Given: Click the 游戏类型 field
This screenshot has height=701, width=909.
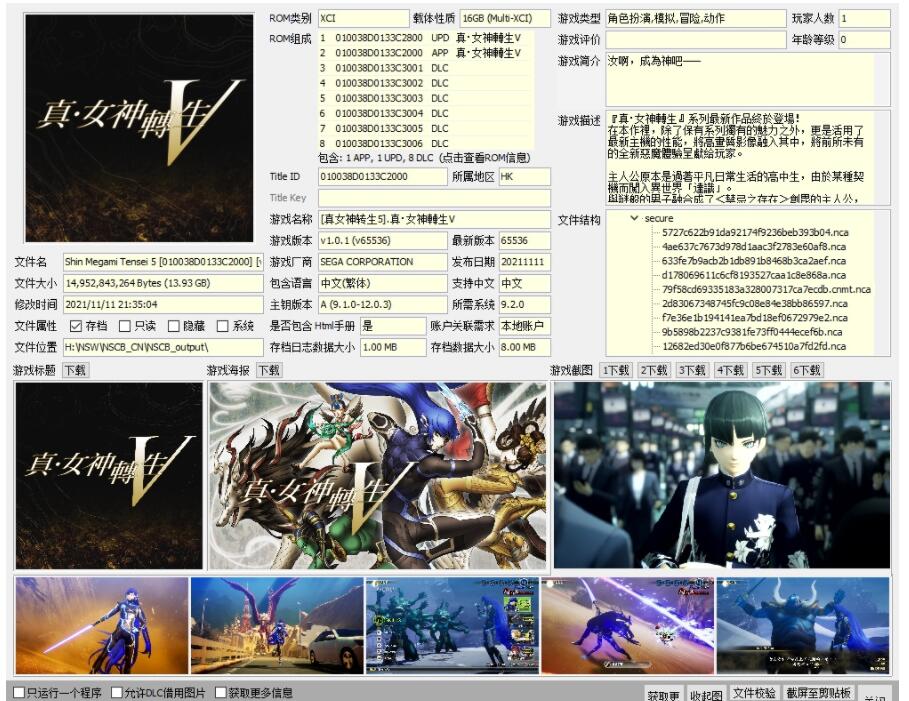Looking at the screenshot, I should (x=696, y=19).
